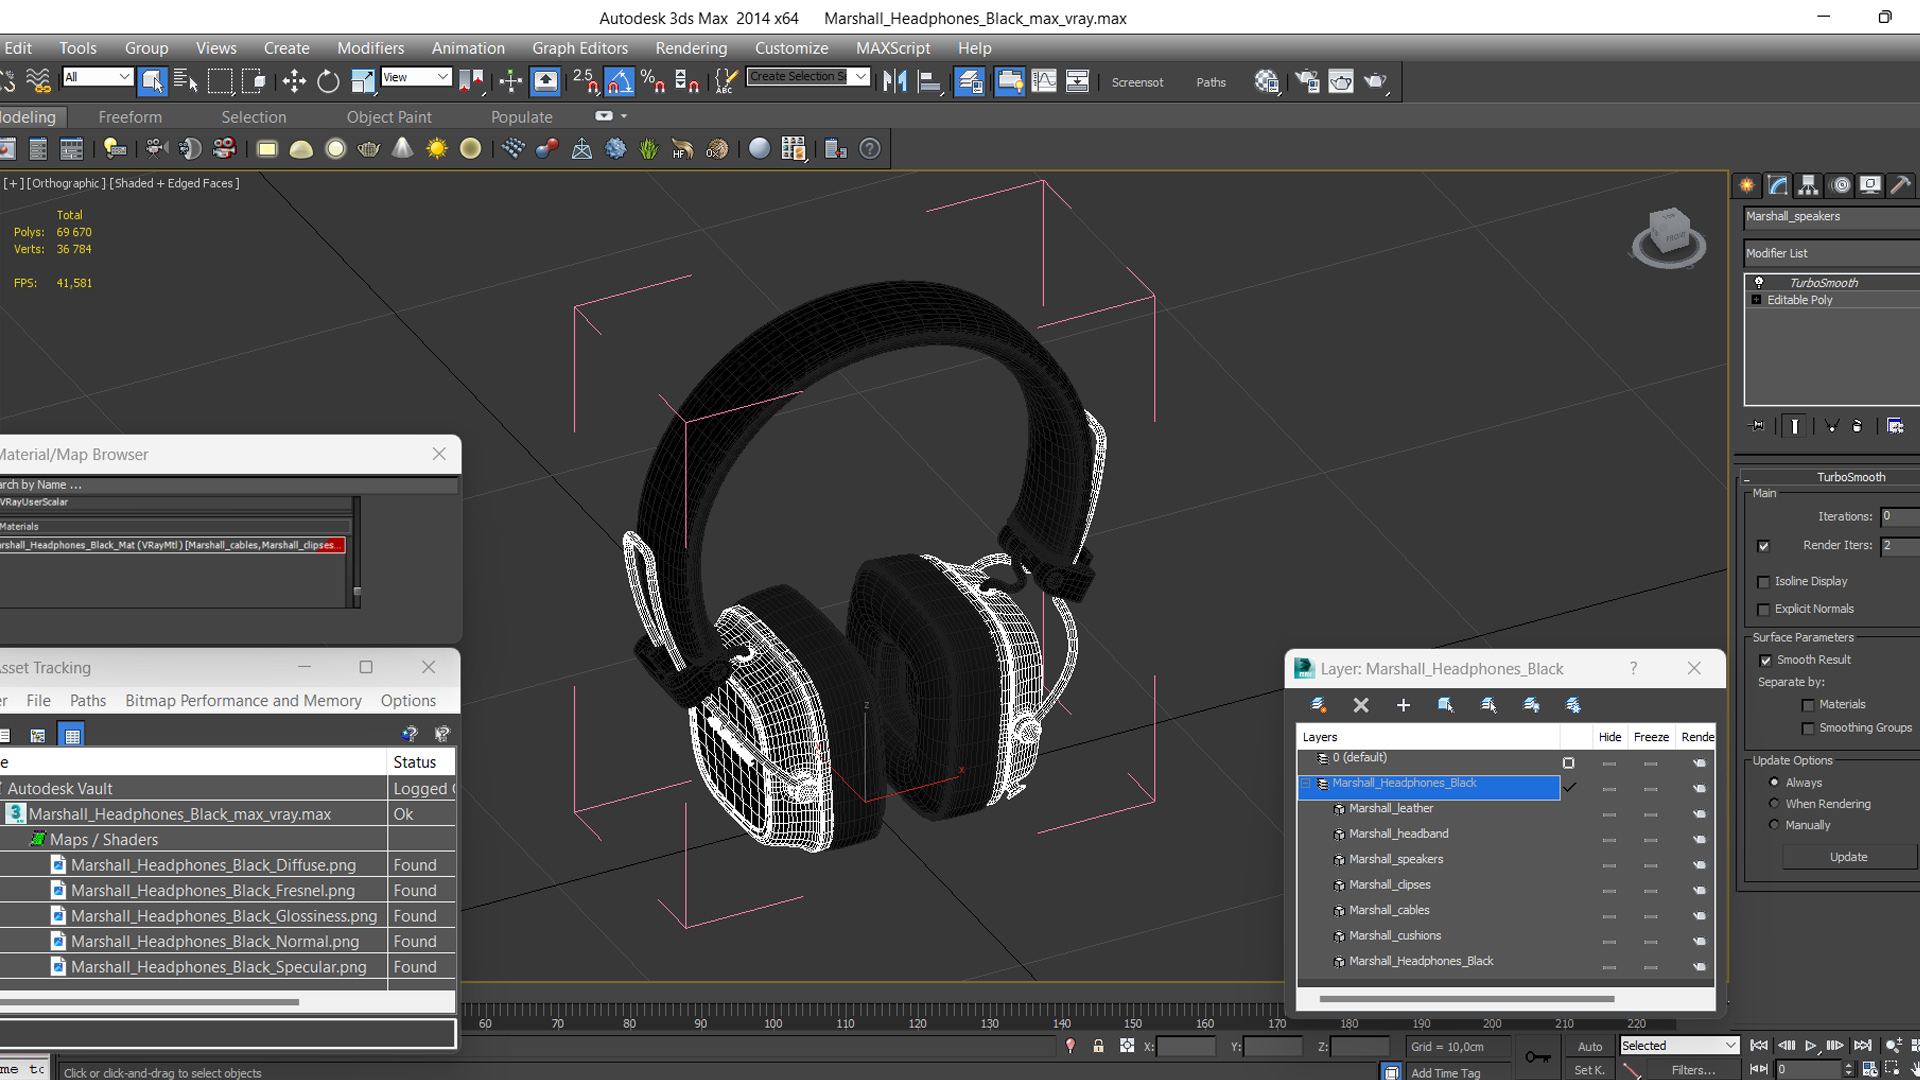The width and height of the screenshot is (1920, 1080).
Task: Click the grass plant icon
Action: pyautogui.click(x=649, y=149)
